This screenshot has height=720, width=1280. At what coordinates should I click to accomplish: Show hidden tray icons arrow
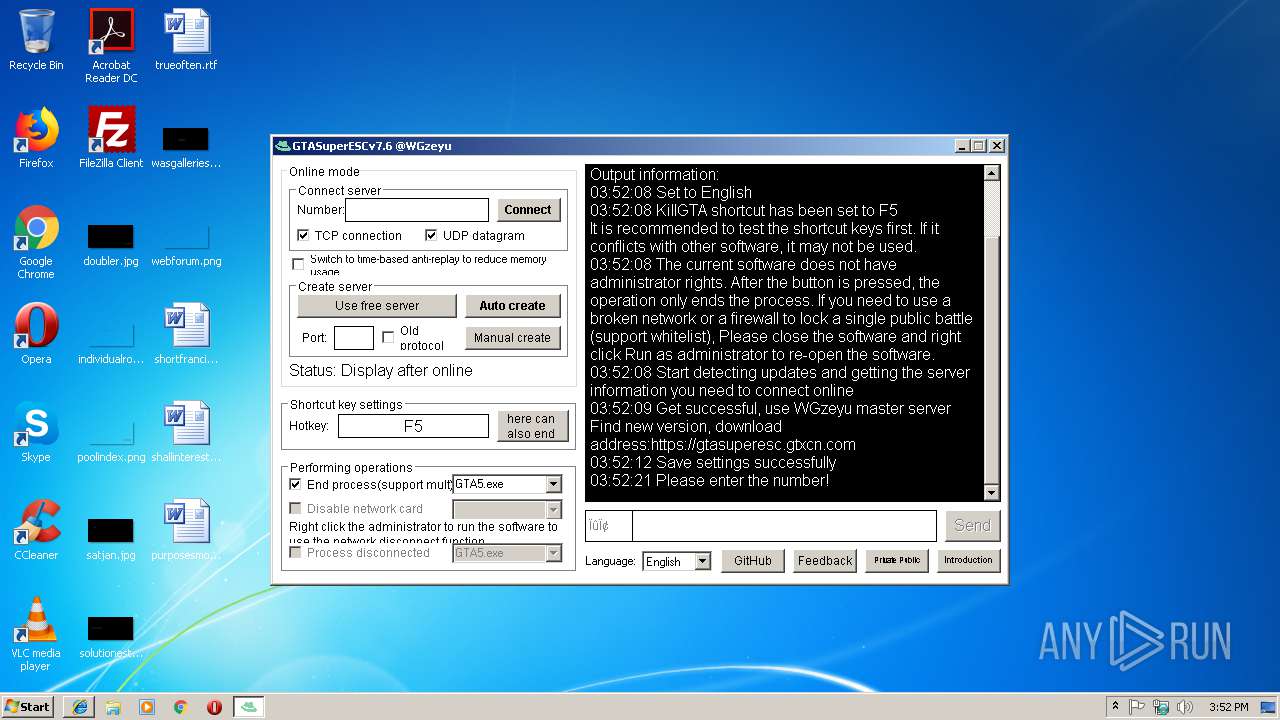pos(1115,707)
